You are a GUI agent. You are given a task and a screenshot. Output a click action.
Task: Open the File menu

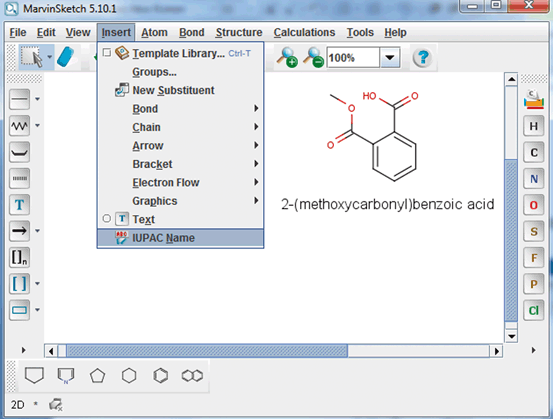click(18, 32)
